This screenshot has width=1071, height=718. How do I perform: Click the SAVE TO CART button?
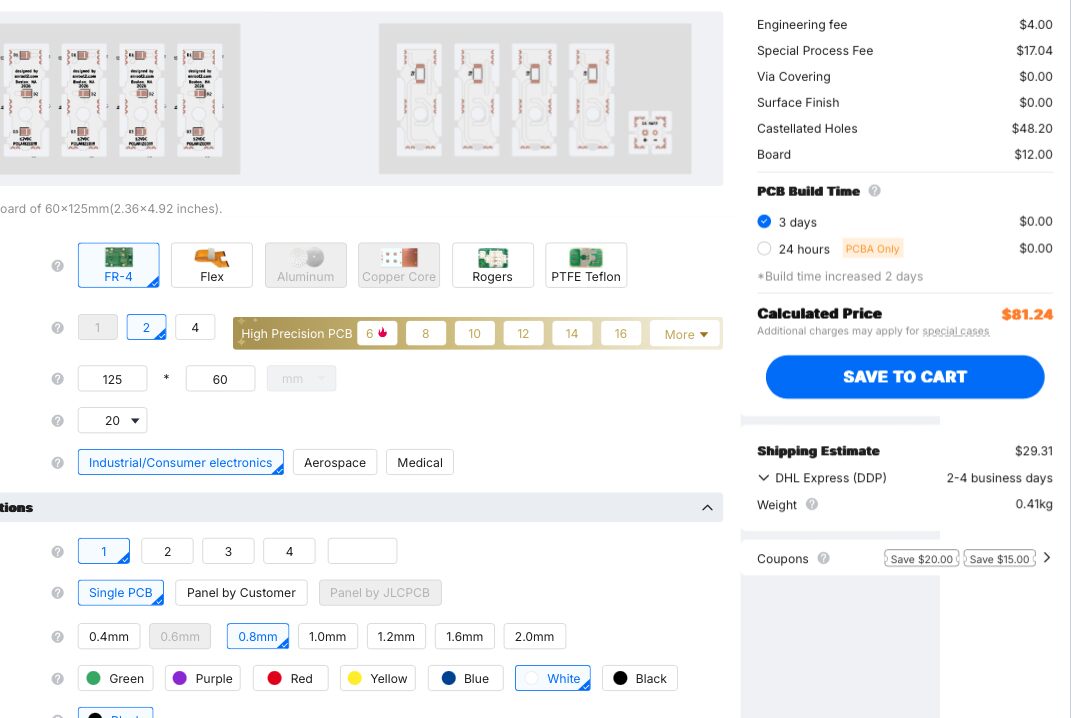(905, 376)
